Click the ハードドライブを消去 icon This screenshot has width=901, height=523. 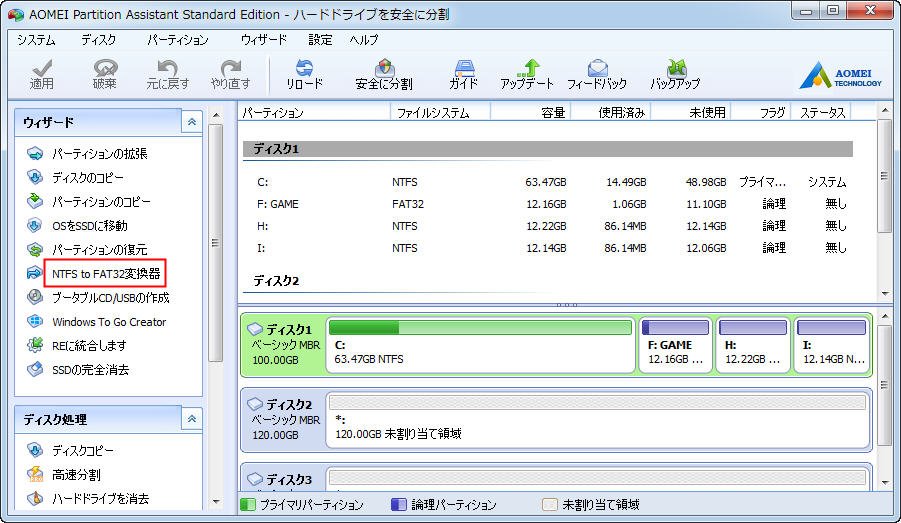point(35,498)
